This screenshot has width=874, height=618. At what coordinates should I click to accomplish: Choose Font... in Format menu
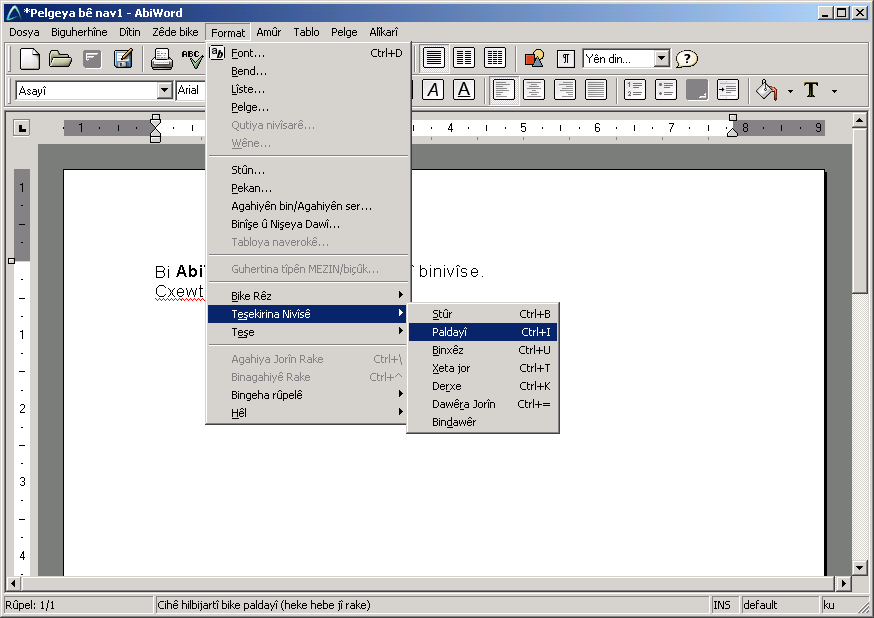(x=308, y=53)
